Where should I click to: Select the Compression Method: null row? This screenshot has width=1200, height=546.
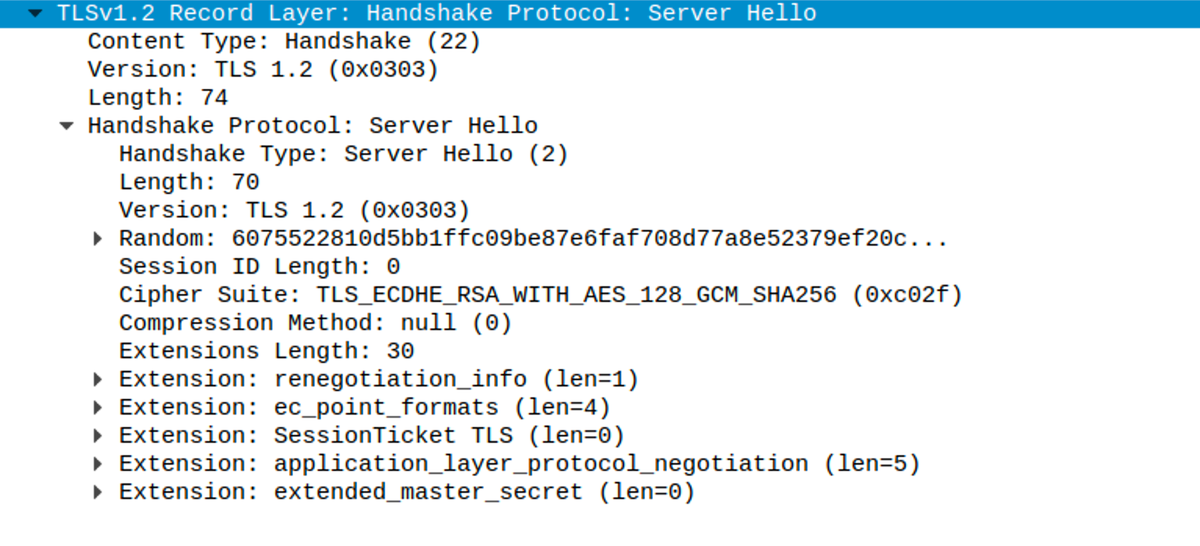point(315,323)
